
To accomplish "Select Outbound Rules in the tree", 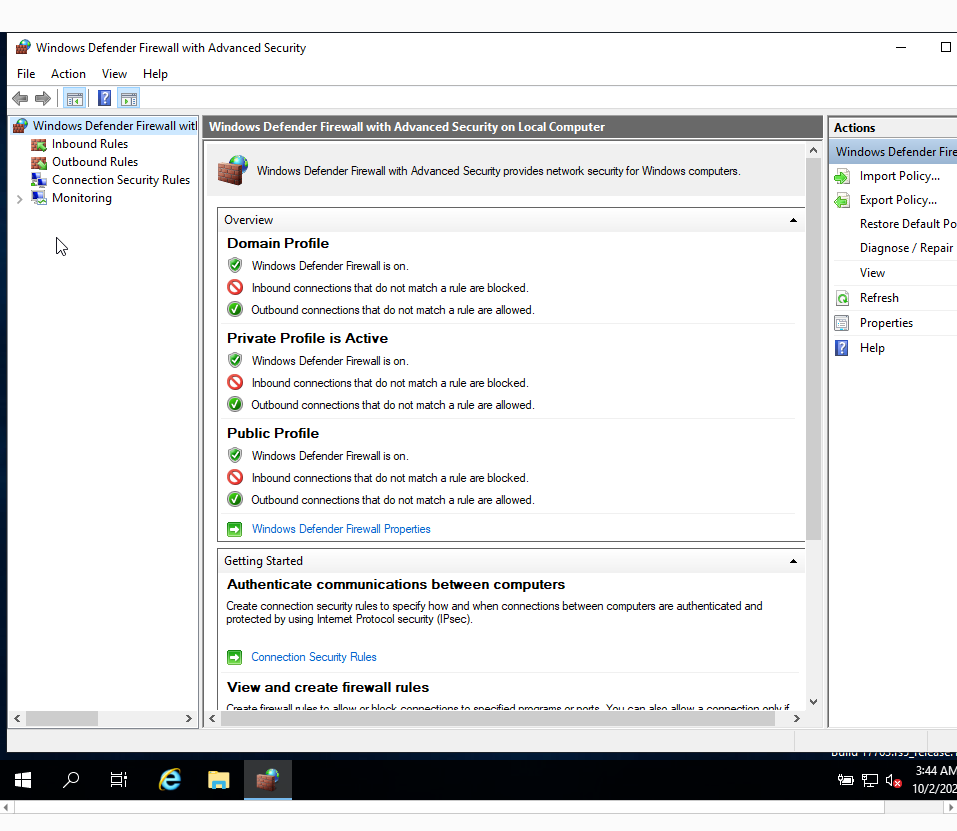I will pos(95,162).
